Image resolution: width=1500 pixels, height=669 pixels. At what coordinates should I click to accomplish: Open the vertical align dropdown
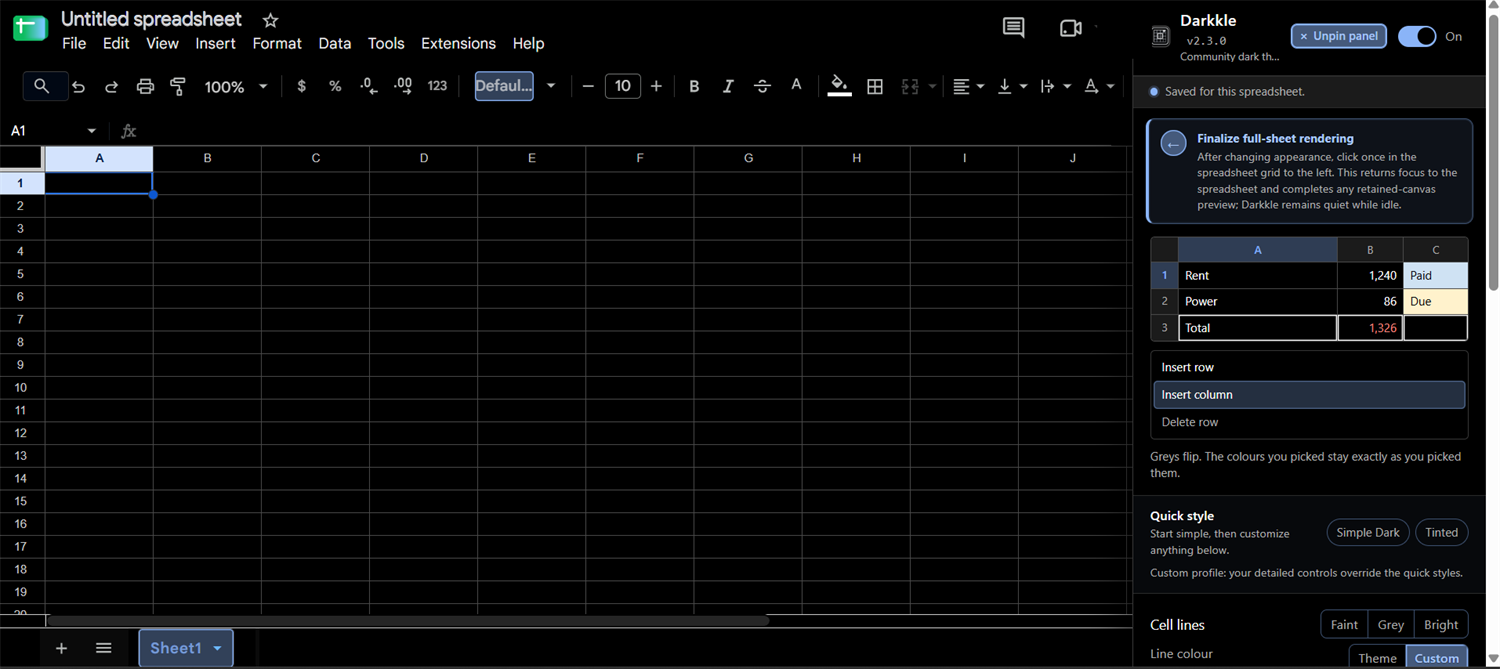[x=1012, y=87]
